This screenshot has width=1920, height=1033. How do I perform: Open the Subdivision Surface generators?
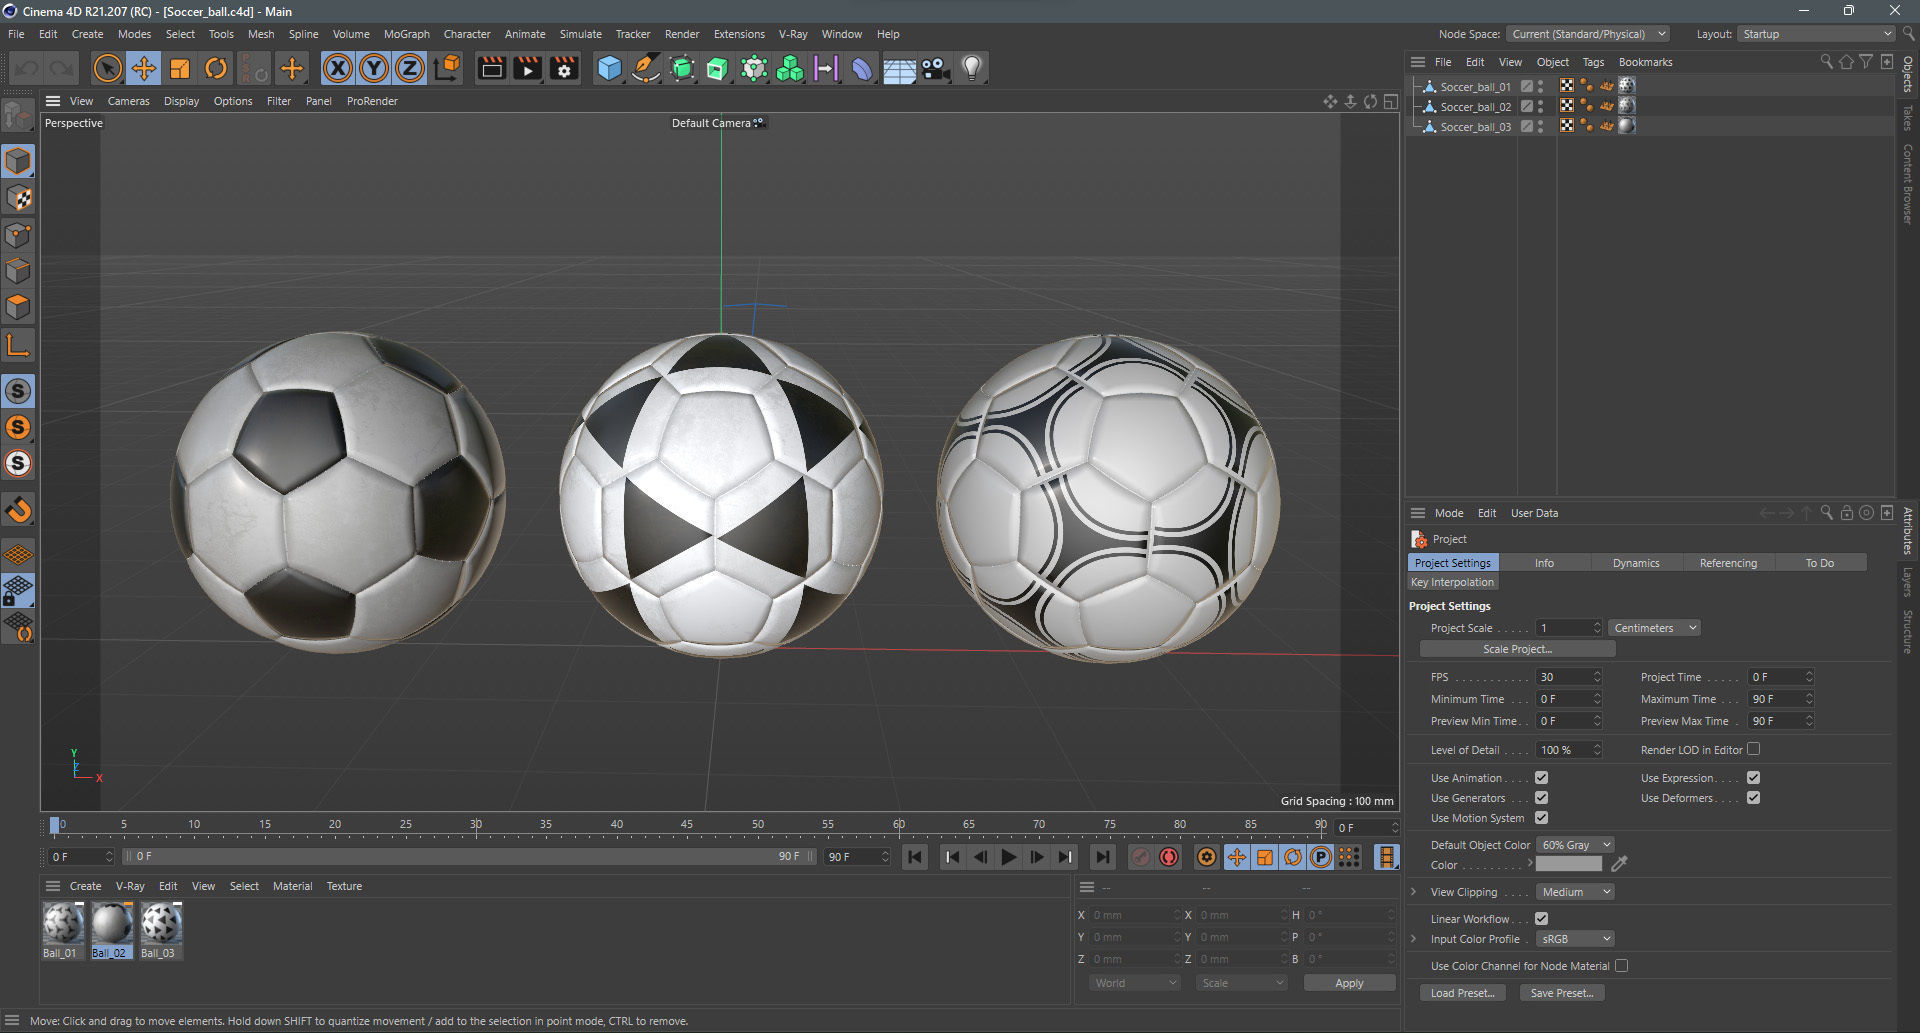[682, 68]
